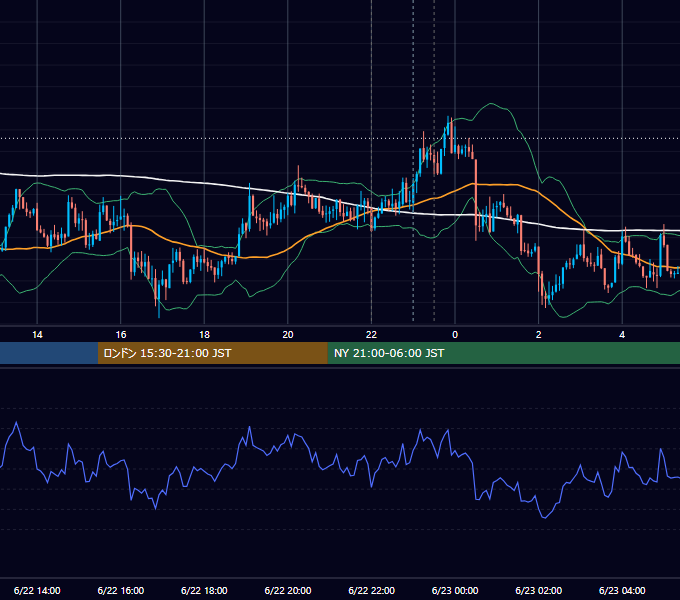The height and width of the screenshot is (600, 680).
Task: Click the 6/23 04:00 date label
Action: pyautogui.click(x=622, y=590)
